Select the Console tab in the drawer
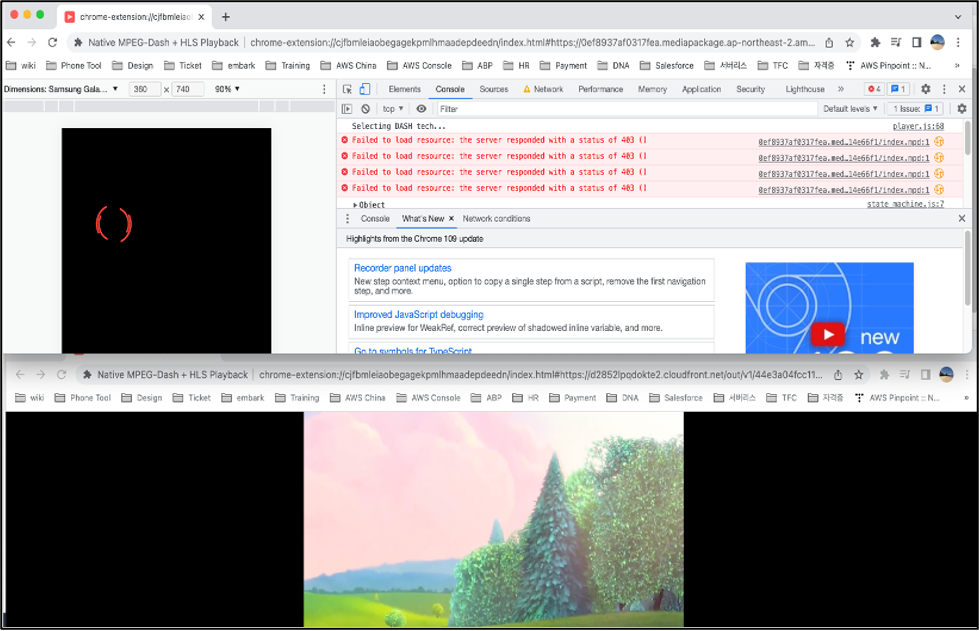Screen dimensions: 979x631 pos(375,218)
